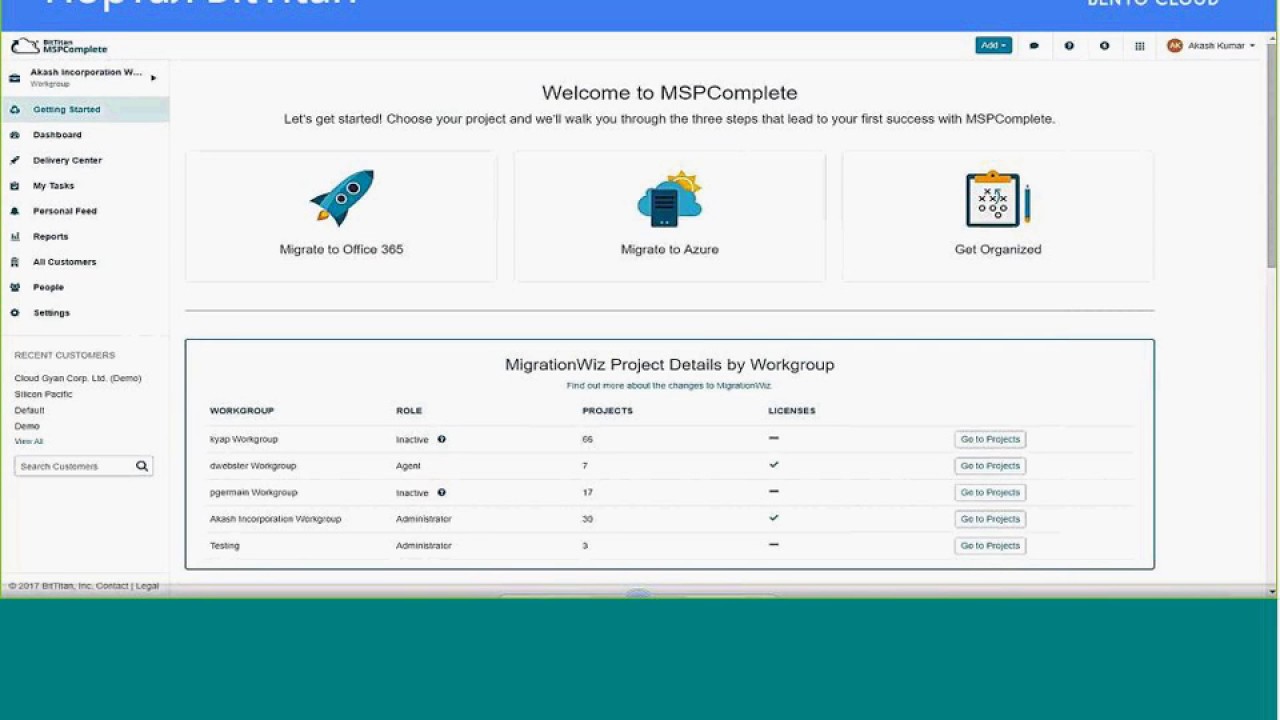Click the All Customers building icon
Image resolution: width=1280 pixels, height=720 pixels.
coord(14,262)
